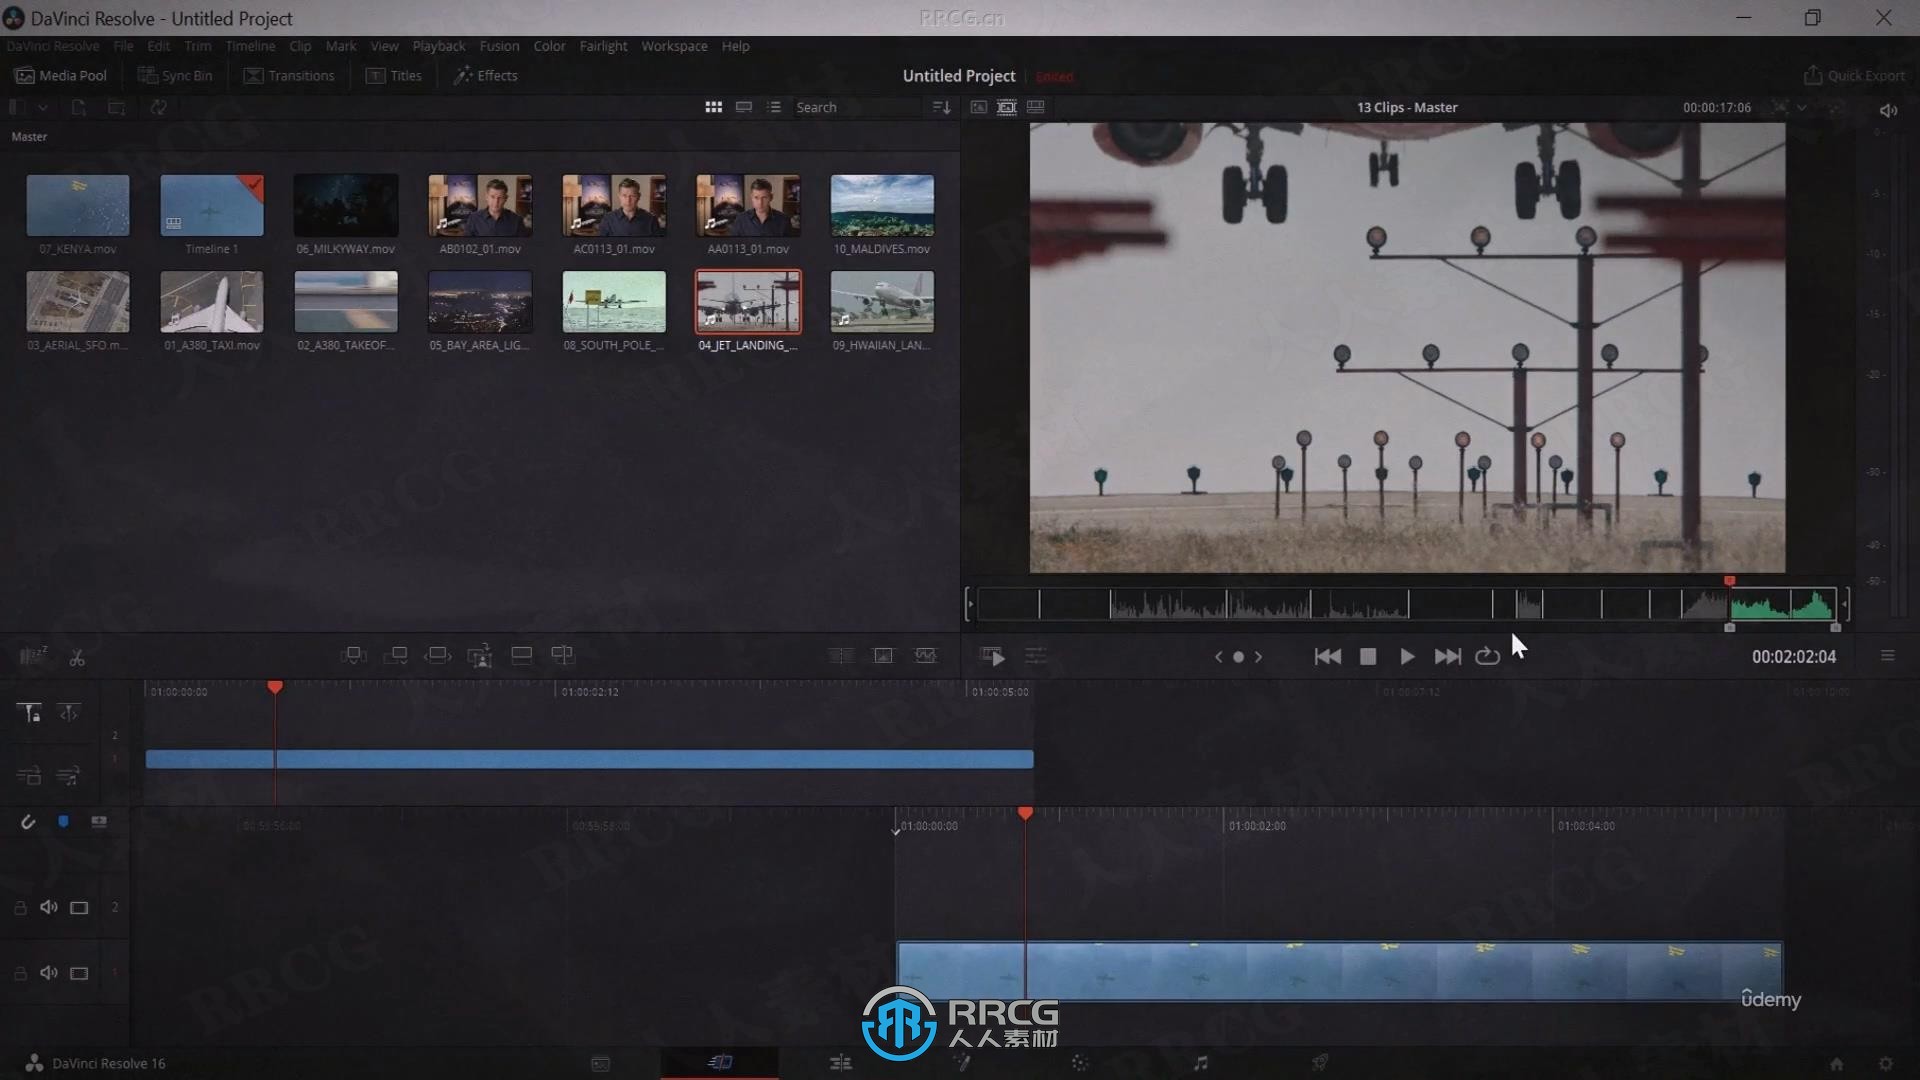Click the Append to end icon
The height and width of the screenshot is (1080, 1920).
click(x=396, y=656)
